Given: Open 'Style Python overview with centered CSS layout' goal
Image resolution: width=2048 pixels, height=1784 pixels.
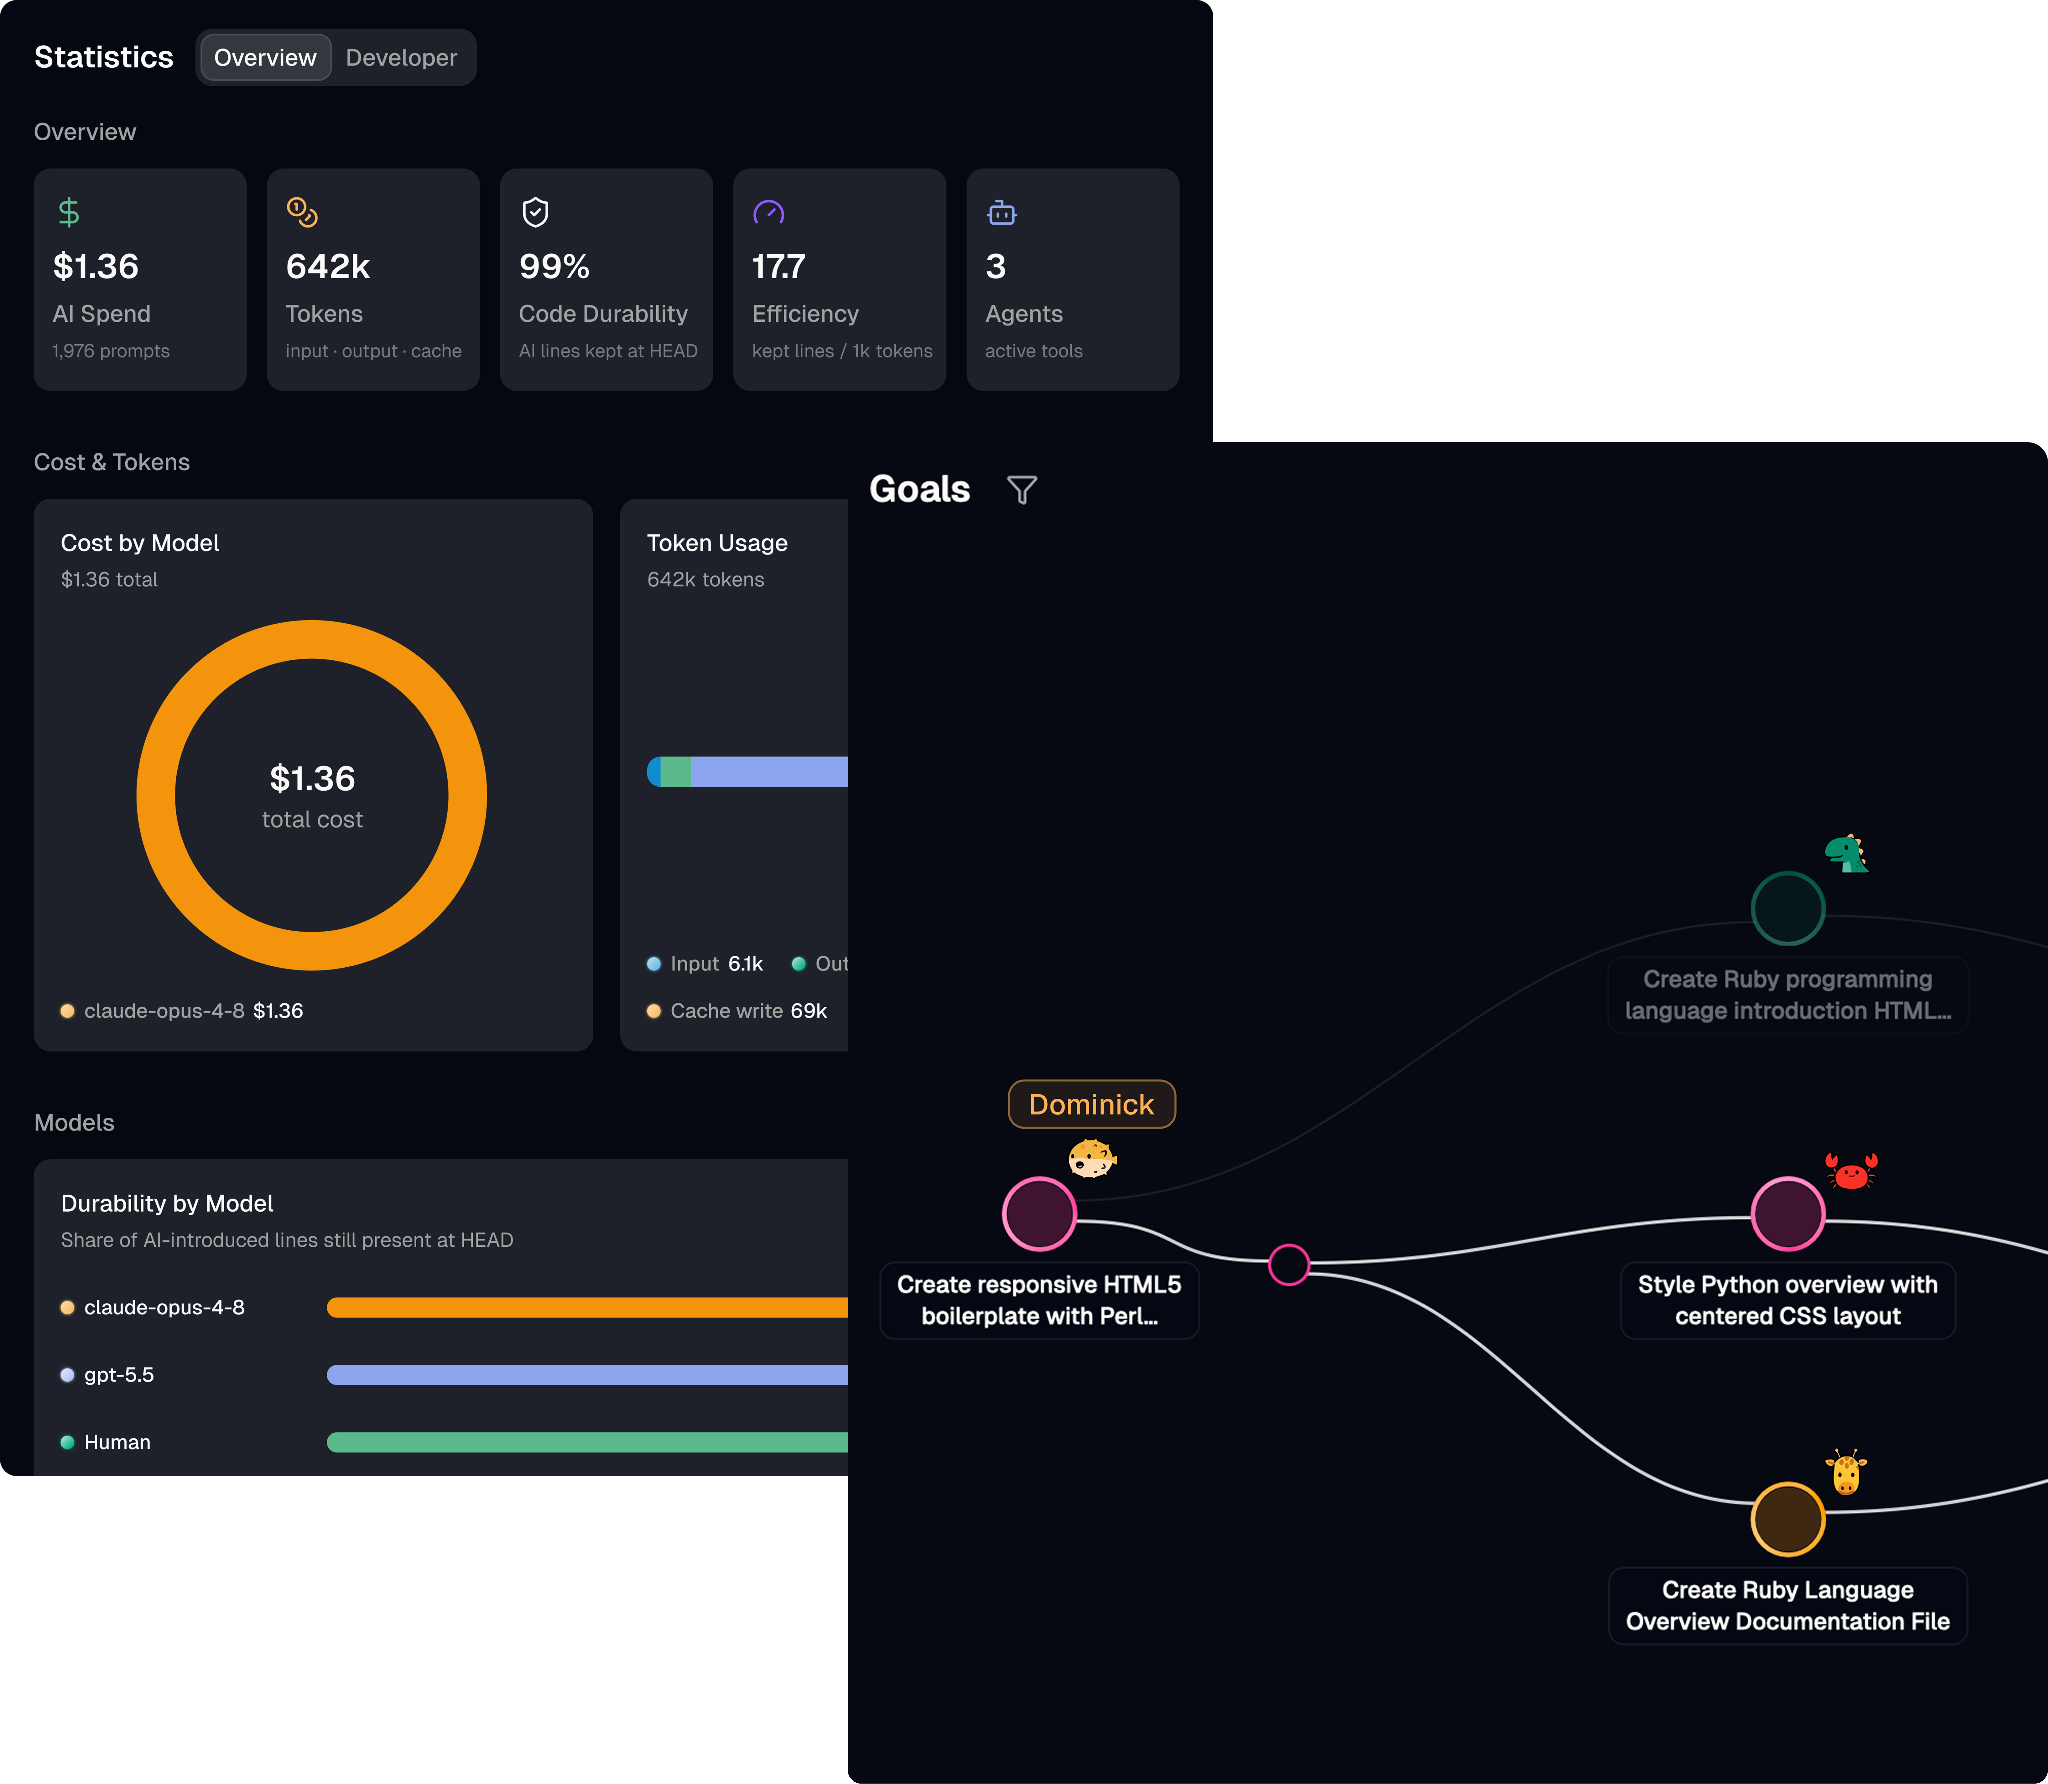Looking at the screenshot, I should (1787, 1300).
